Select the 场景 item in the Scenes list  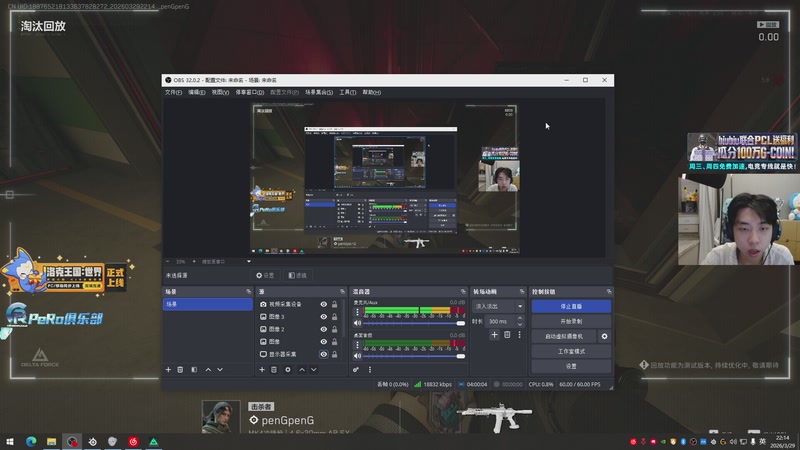point(207,304)
